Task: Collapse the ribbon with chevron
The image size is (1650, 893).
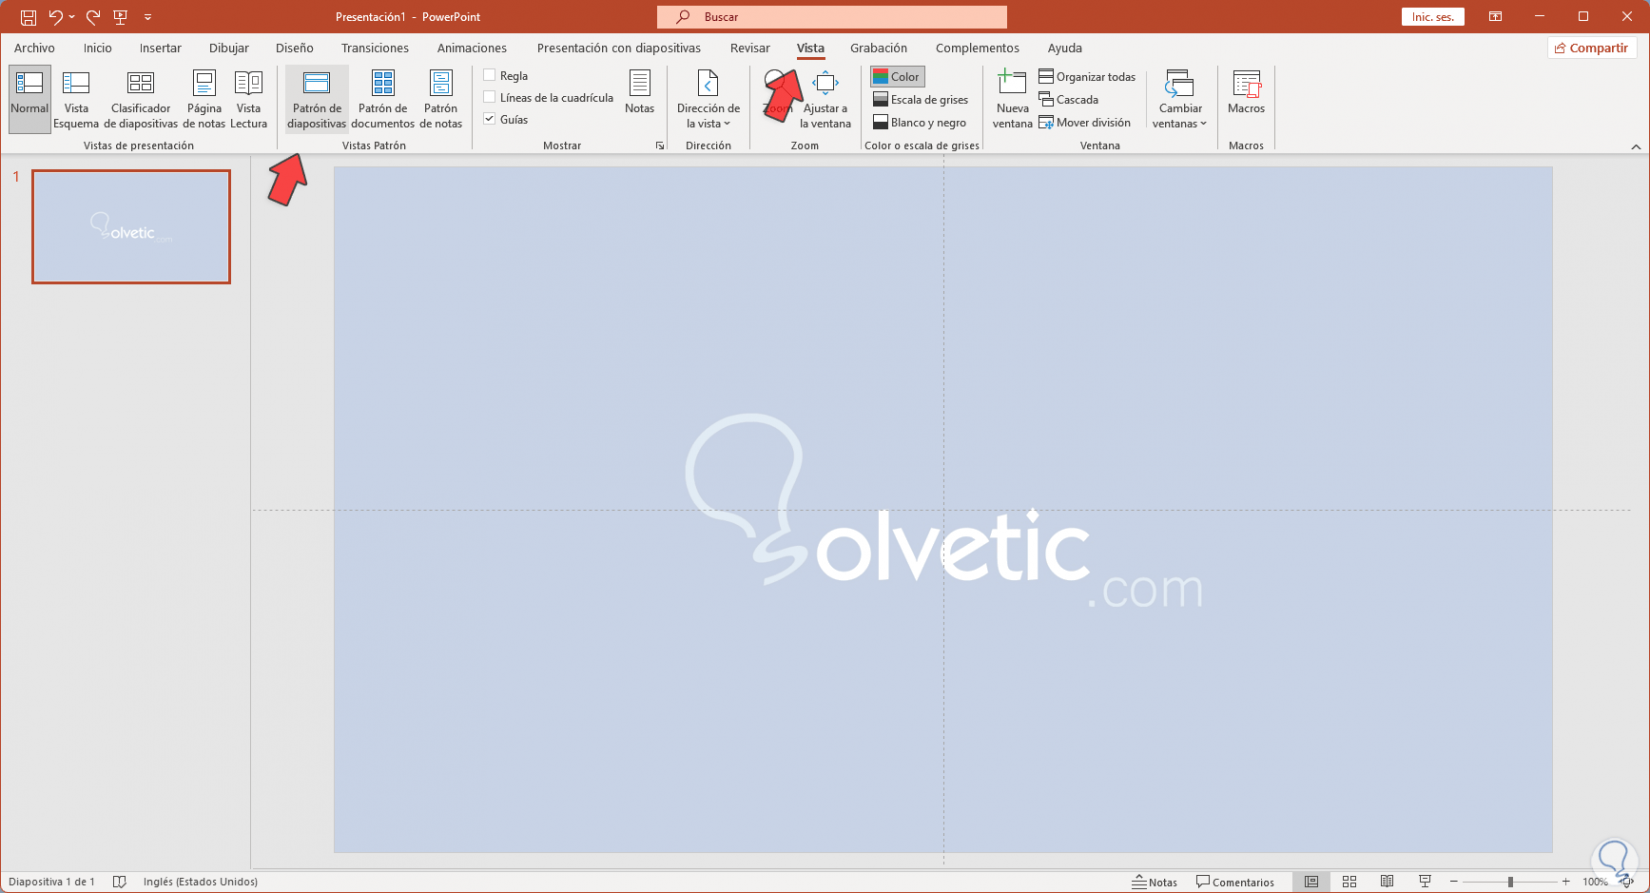Action: (1636, 147)
